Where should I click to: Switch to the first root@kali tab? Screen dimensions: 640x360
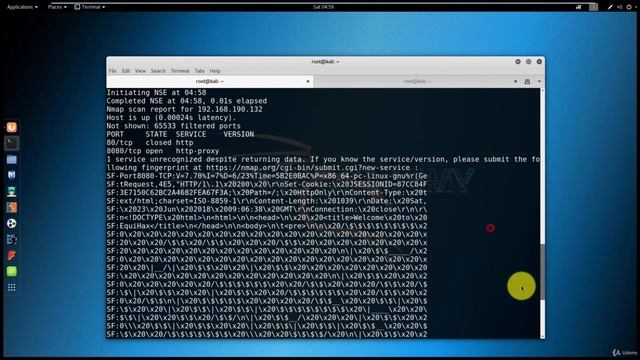pos(210,82)
